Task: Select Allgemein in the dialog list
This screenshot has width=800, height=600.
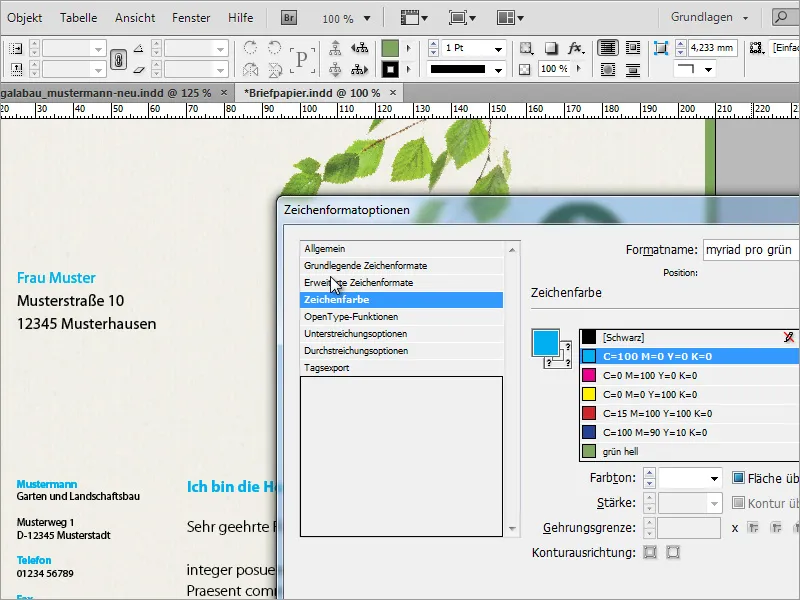Action: click(402, 249)
